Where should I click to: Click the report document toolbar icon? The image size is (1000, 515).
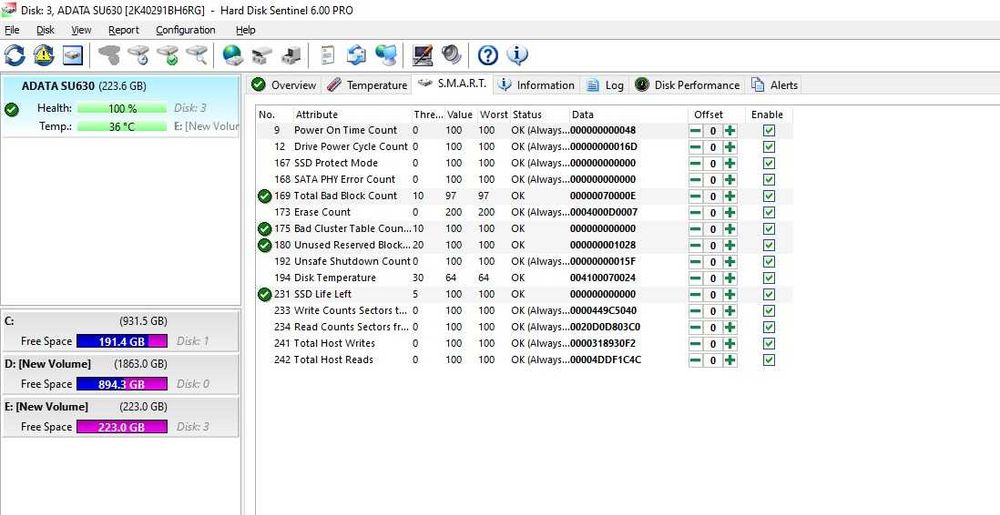point(327,55)
